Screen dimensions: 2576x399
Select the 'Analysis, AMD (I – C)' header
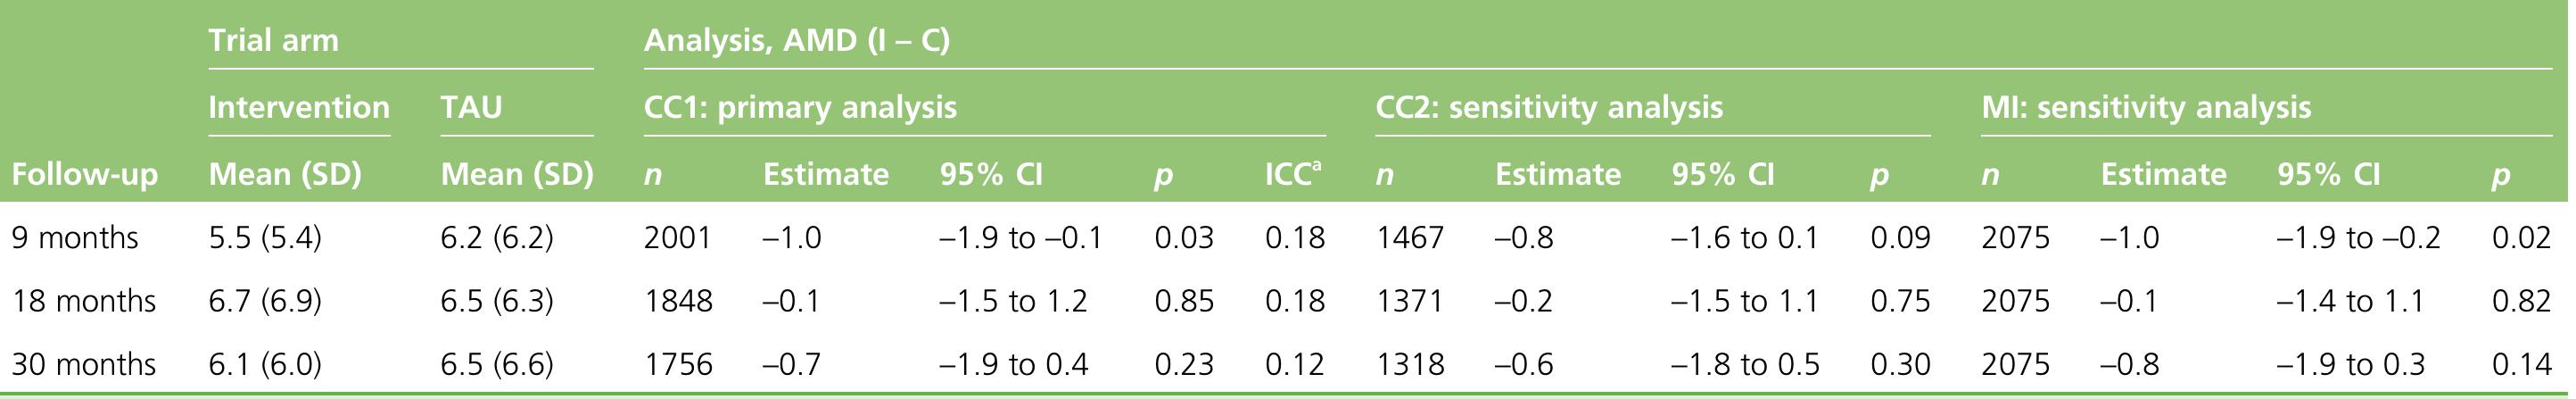coord(796,41)
